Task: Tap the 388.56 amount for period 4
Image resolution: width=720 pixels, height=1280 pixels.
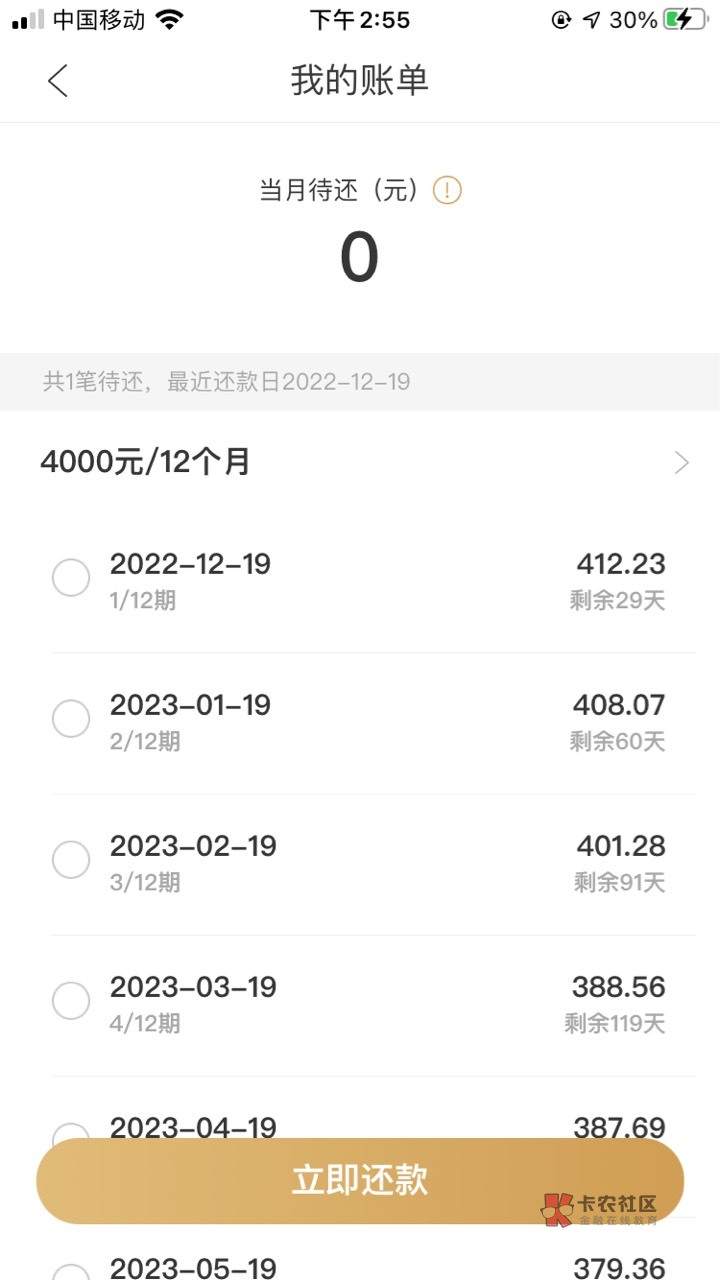Action: (618, 987)
